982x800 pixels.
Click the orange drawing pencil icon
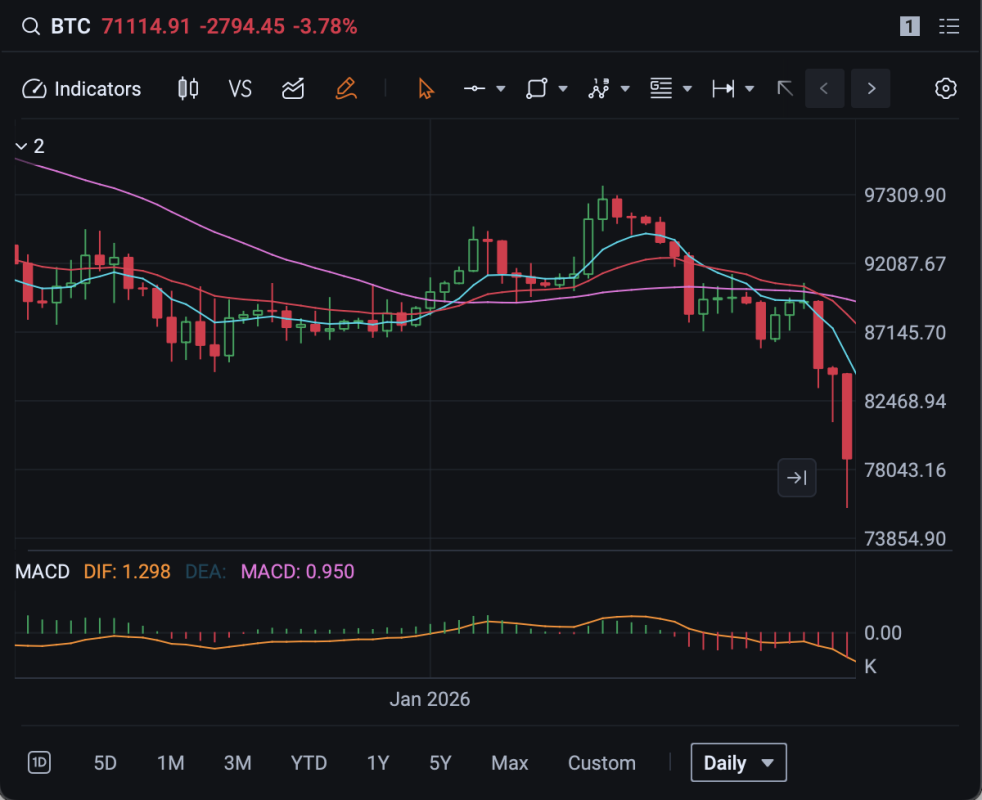click(346, 89)
